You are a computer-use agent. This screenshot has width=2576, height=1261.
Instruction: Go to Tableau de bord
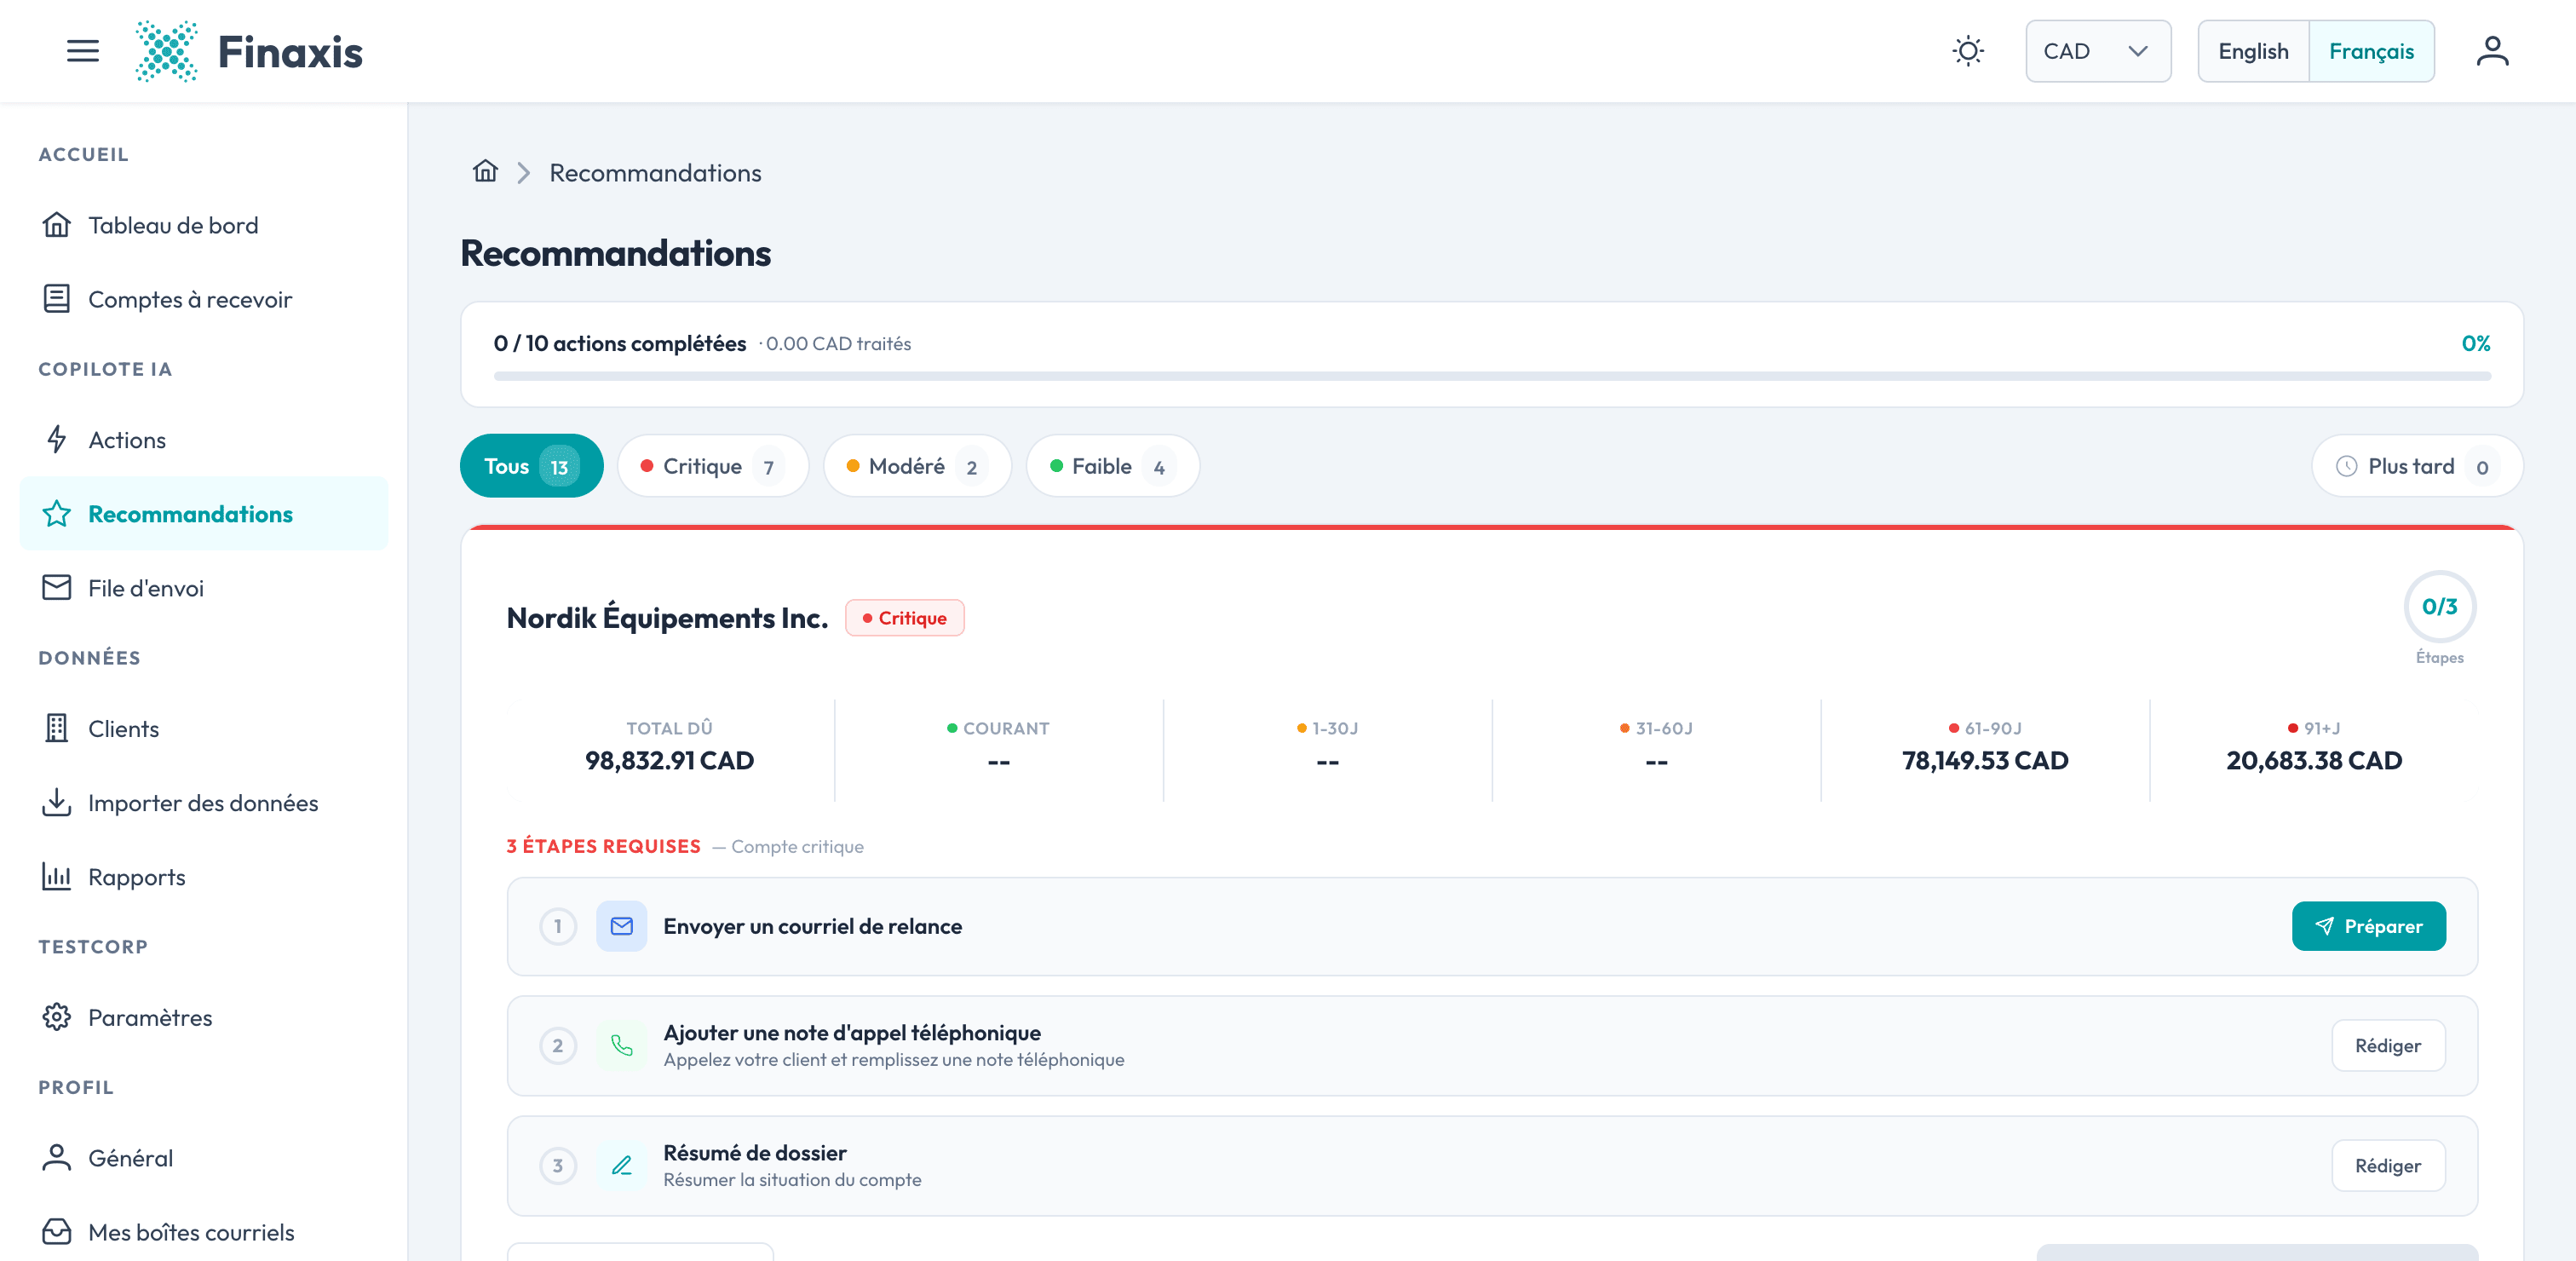pyautogui.click(x=204, y=225)
